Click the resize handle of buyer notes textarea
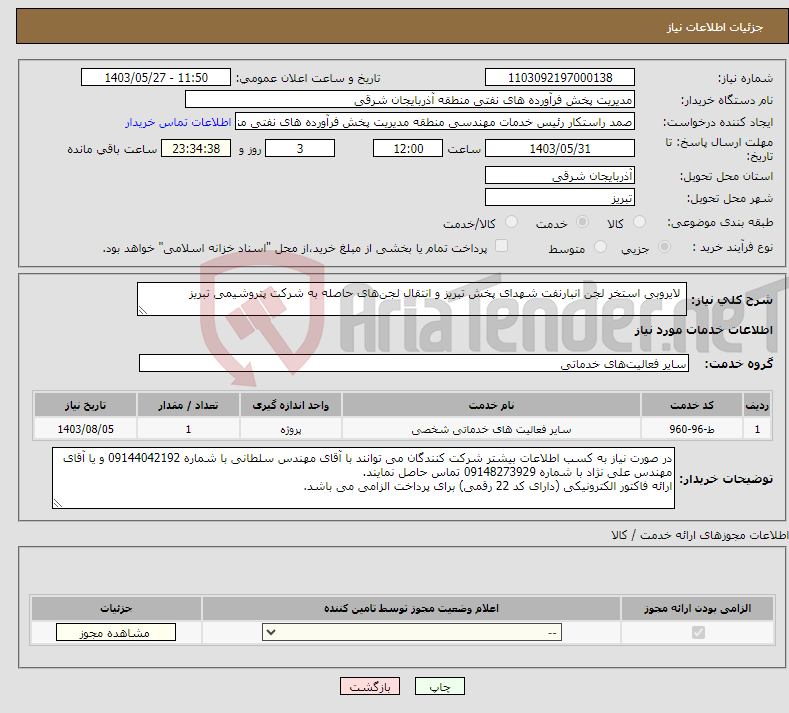The width and height of the screenshot is (789, 713). point(58,503)
